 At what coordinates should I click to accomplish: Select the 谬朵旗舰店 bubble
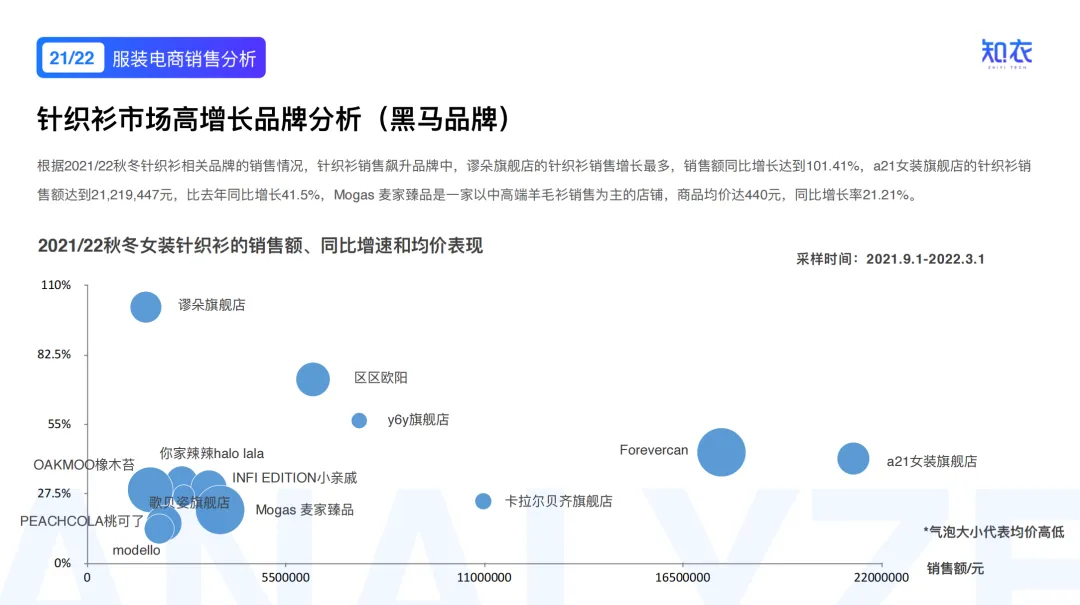[146, 307]
